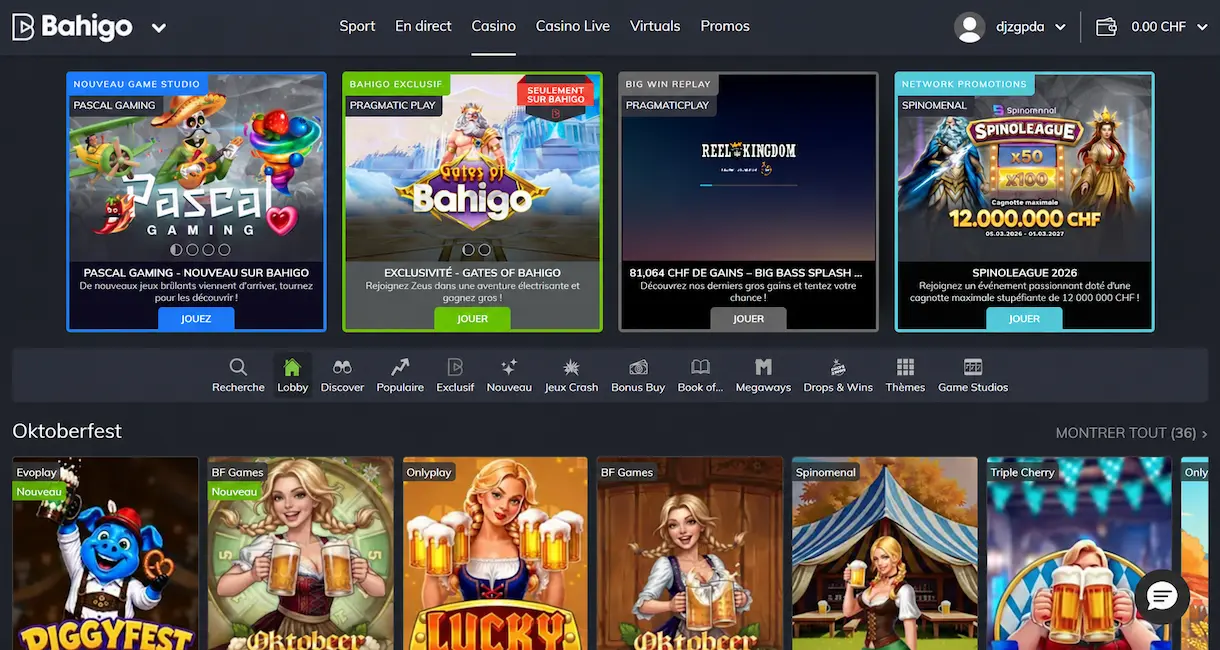The image size is (1220, 650).
Task: Open the Thèmes grid icon
Action: click(x=905, y=368)
